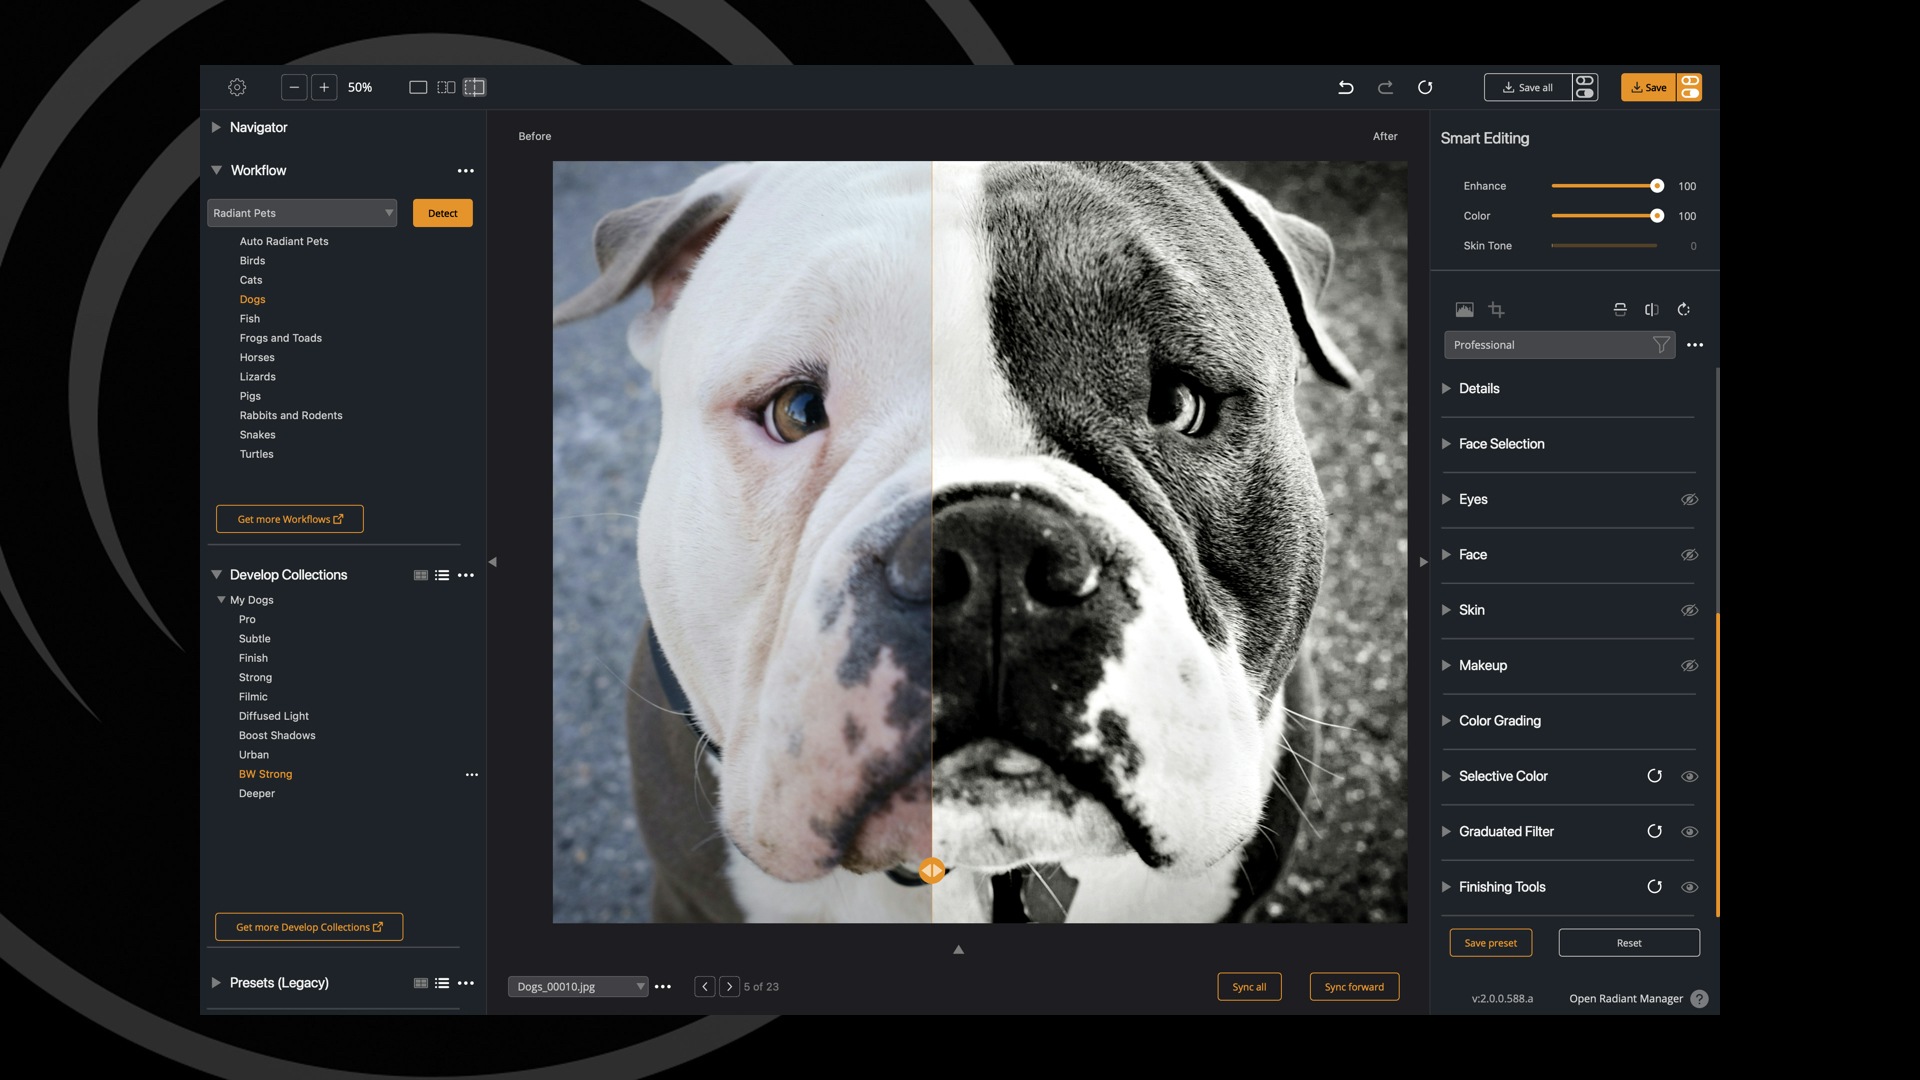Click Sync forward button
Image resolution: width=1920 pixels, height=1080 pixels.
click(1355, 987)
